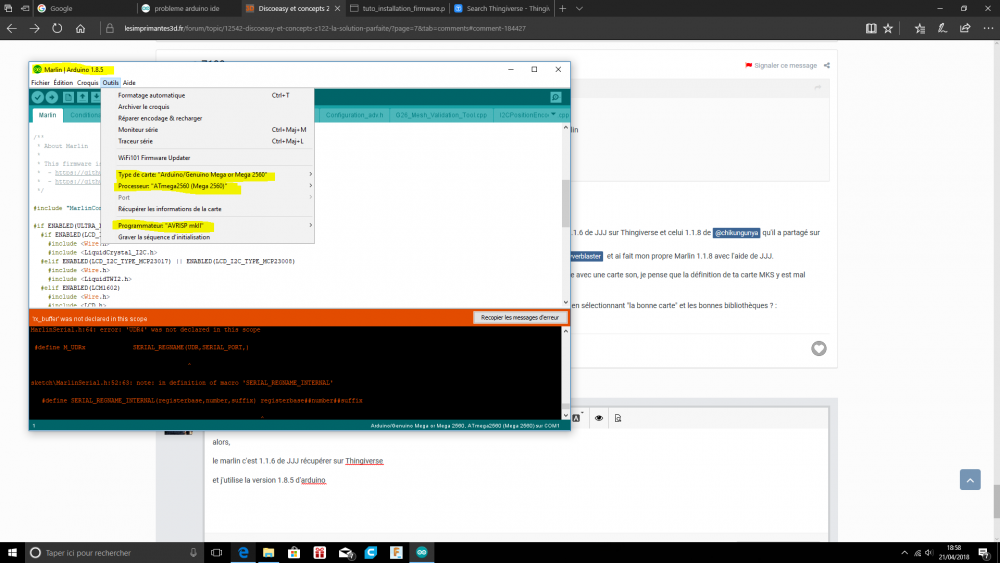Open File Explorer from the taskbar
Image resolution: width=1000 pixels, height=563 pixels.
[268, 552]
